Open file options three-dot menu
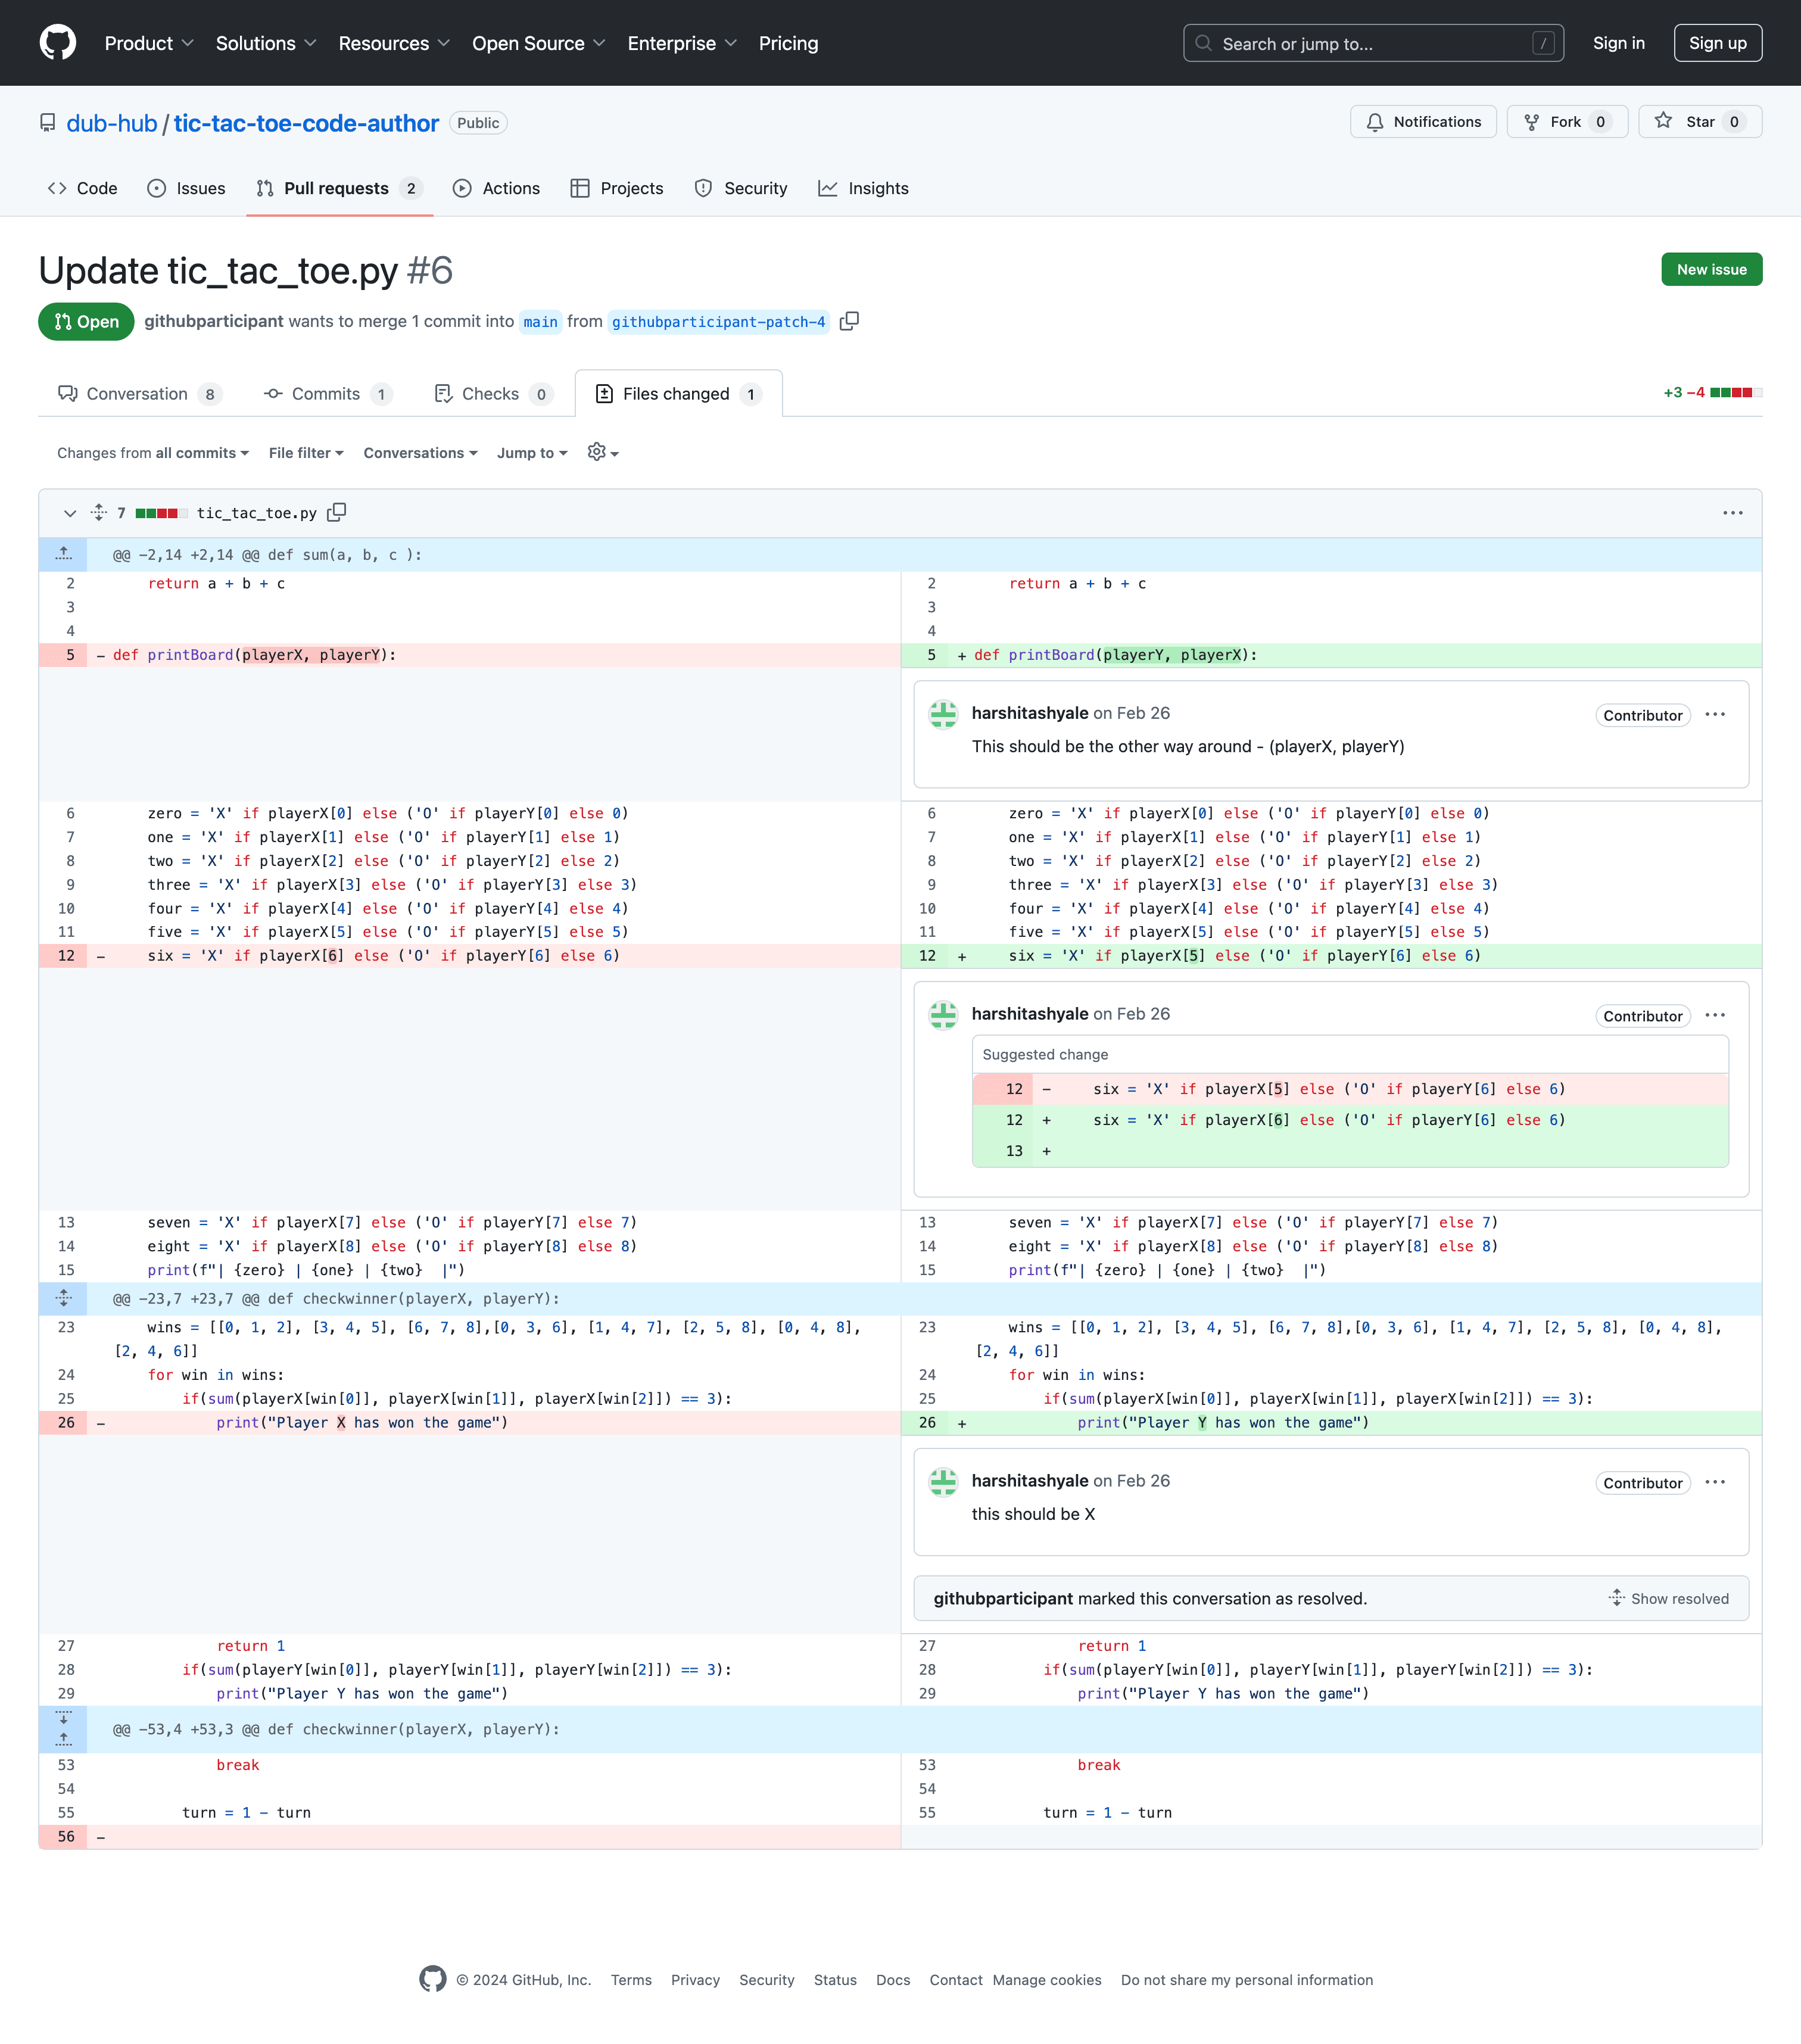This screenshot has height=2044, width=1801. (1732, 513)
